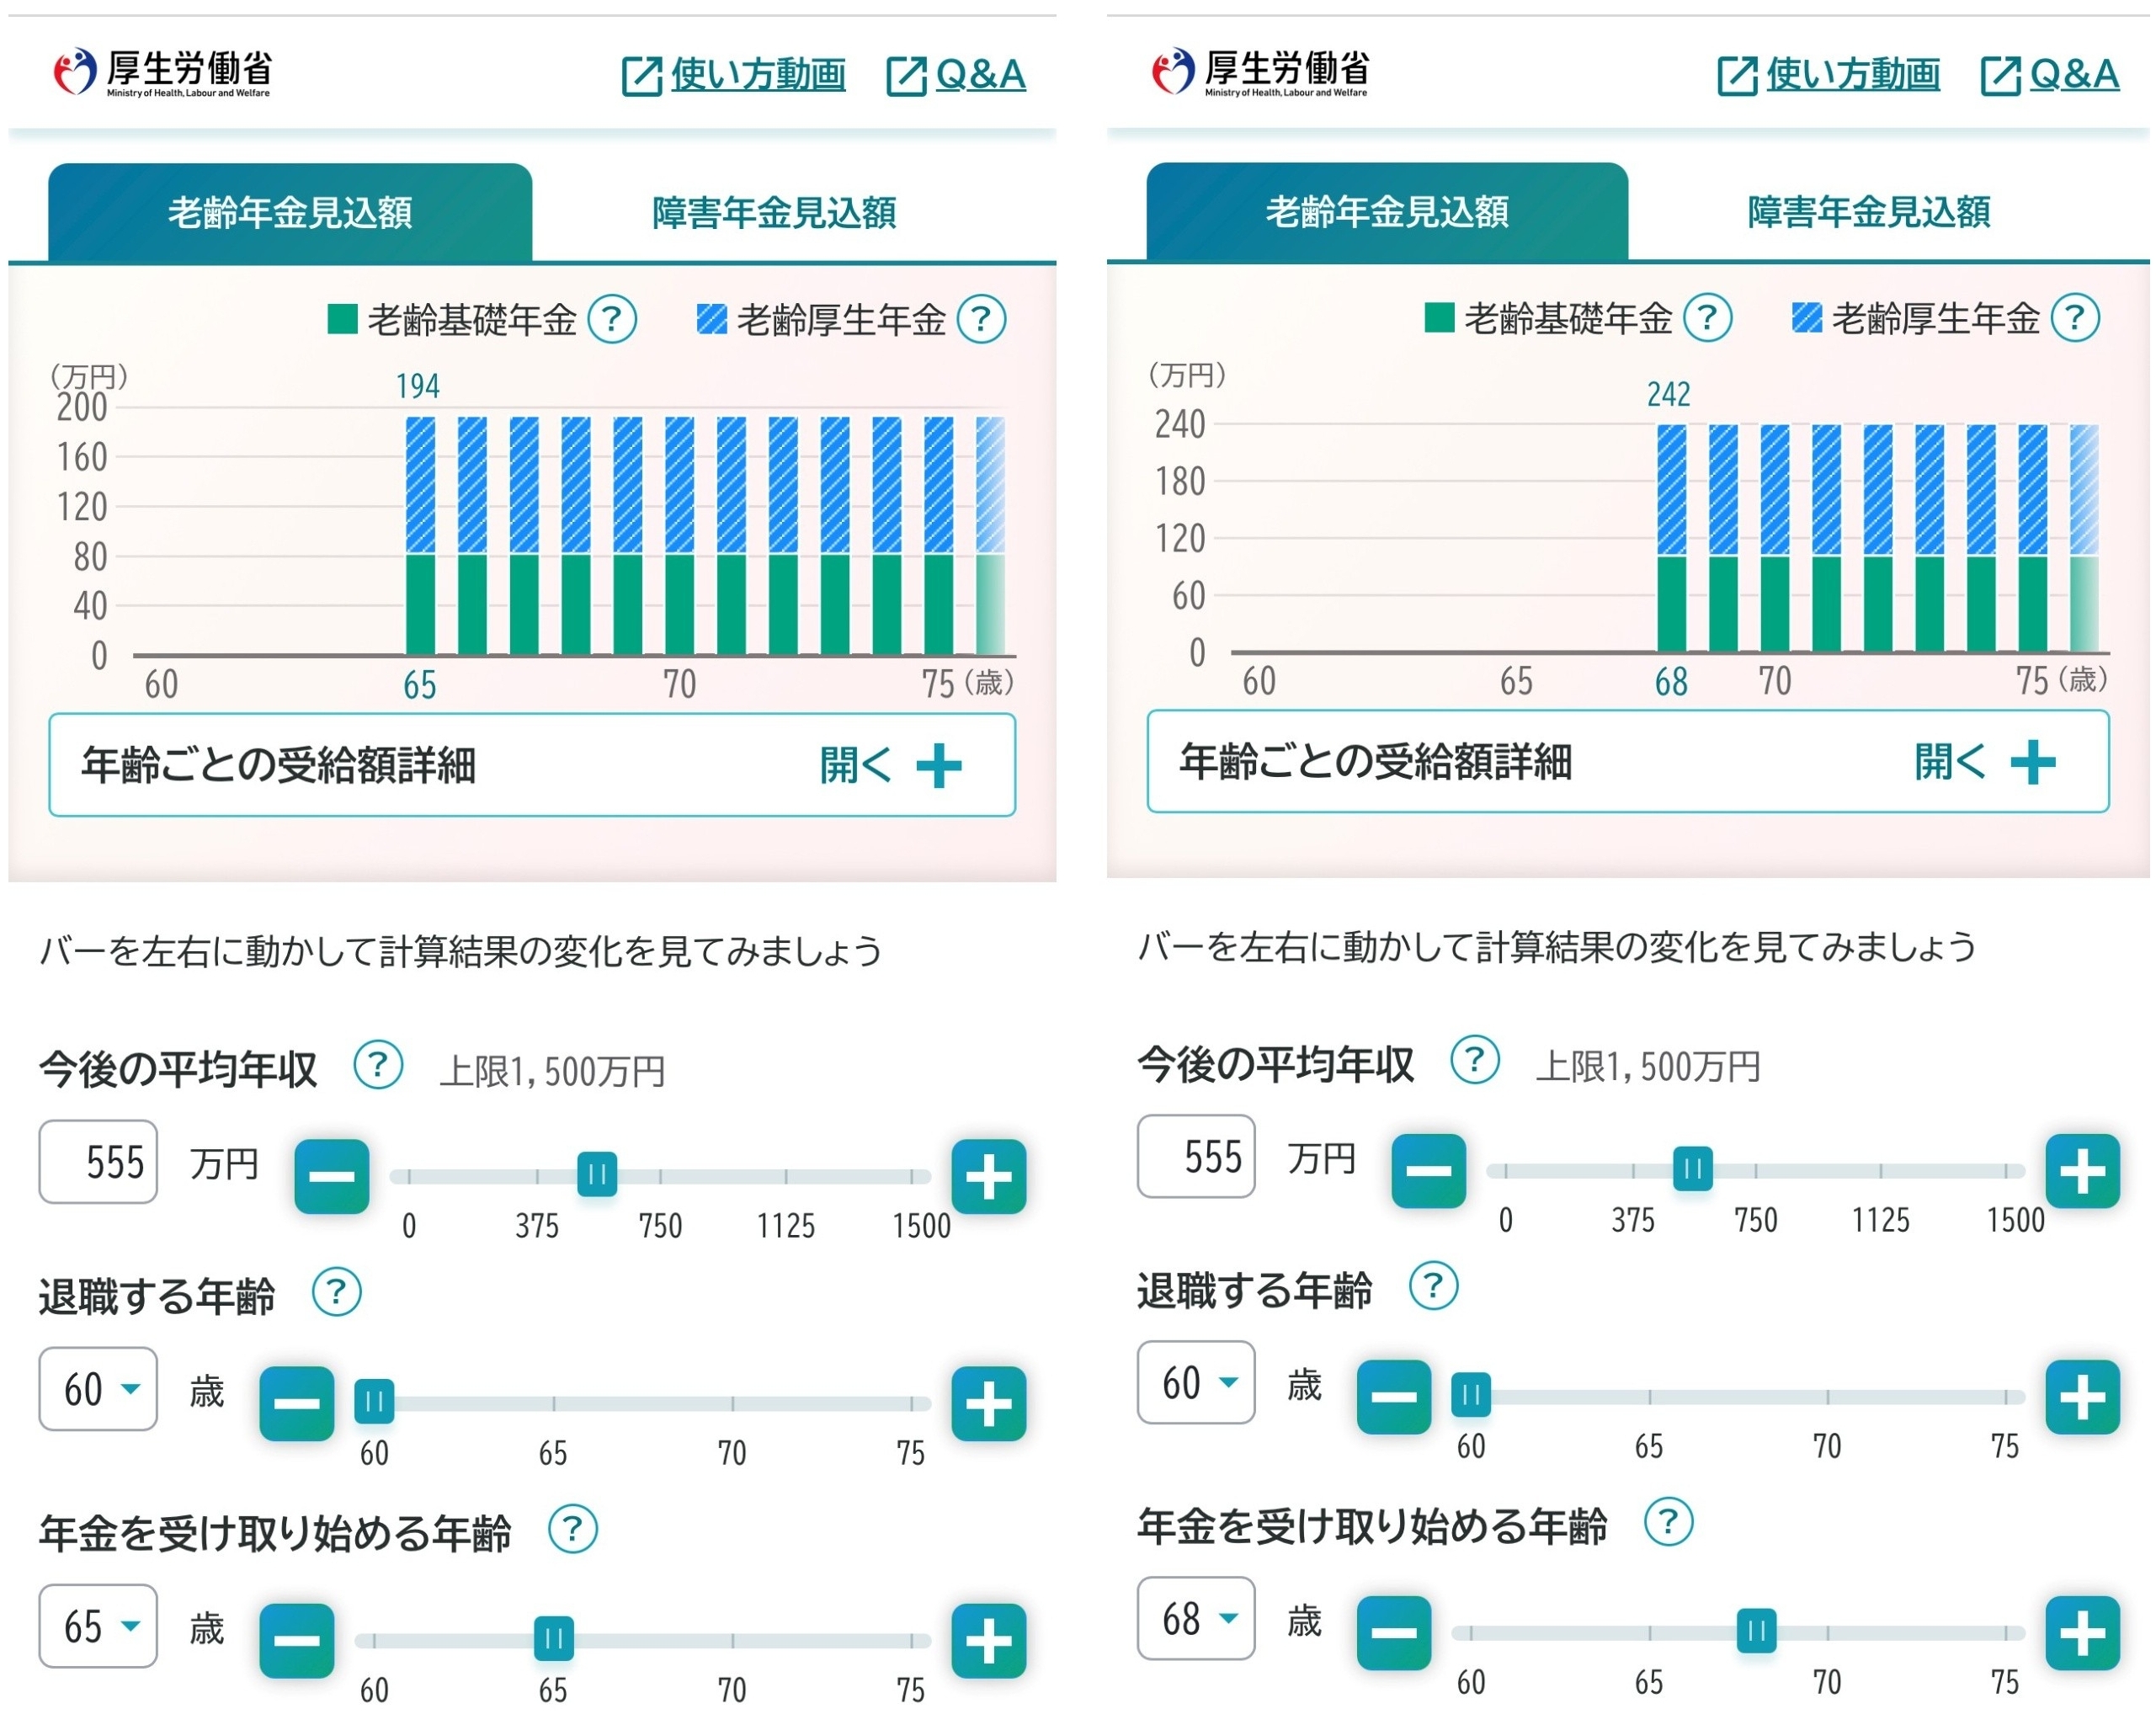Expand 年齢ごとの受給額詳細 in right panel
This screenshot has width=2156, height=1730.
coord(1628,762)
